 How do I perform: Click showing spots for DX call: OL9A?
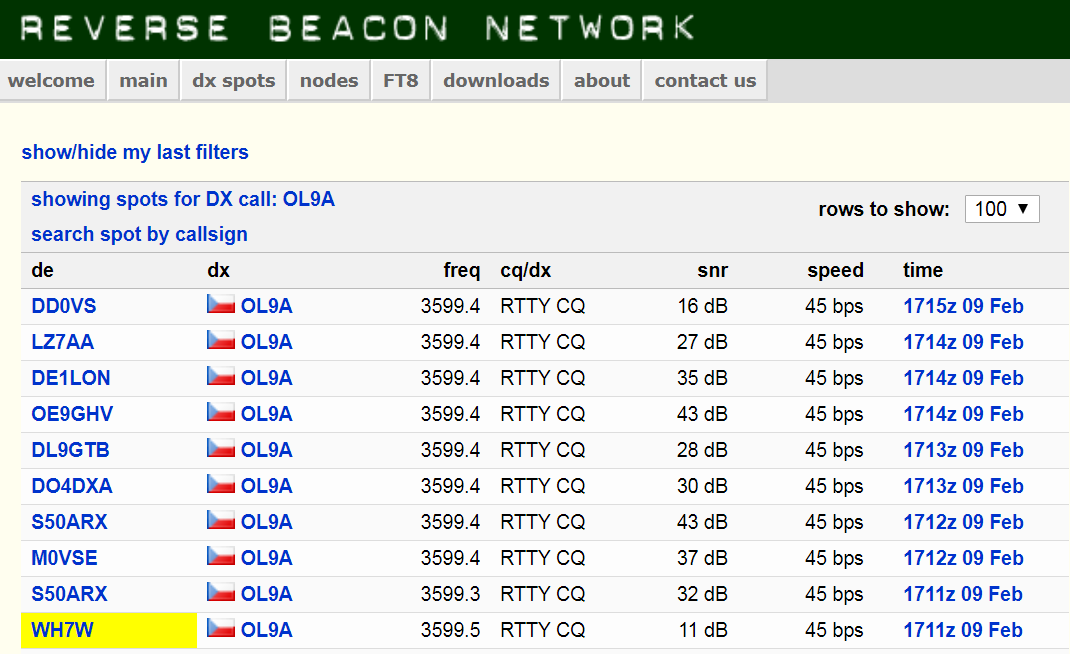(183, 199)
